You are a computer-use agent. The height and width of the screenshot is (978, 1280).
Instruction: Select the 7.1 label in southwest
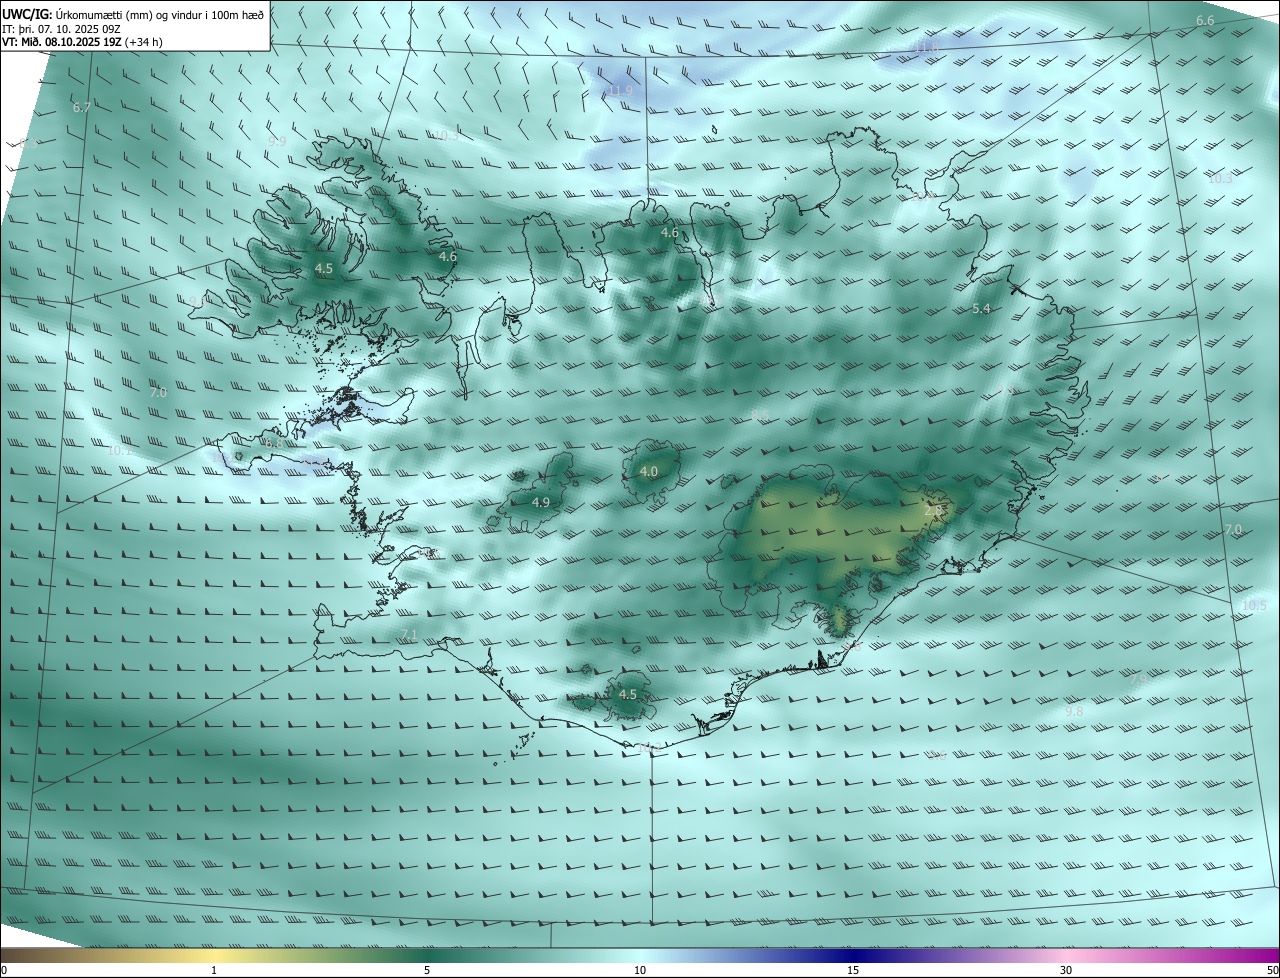pyautogui.click(x=409, y=636)
